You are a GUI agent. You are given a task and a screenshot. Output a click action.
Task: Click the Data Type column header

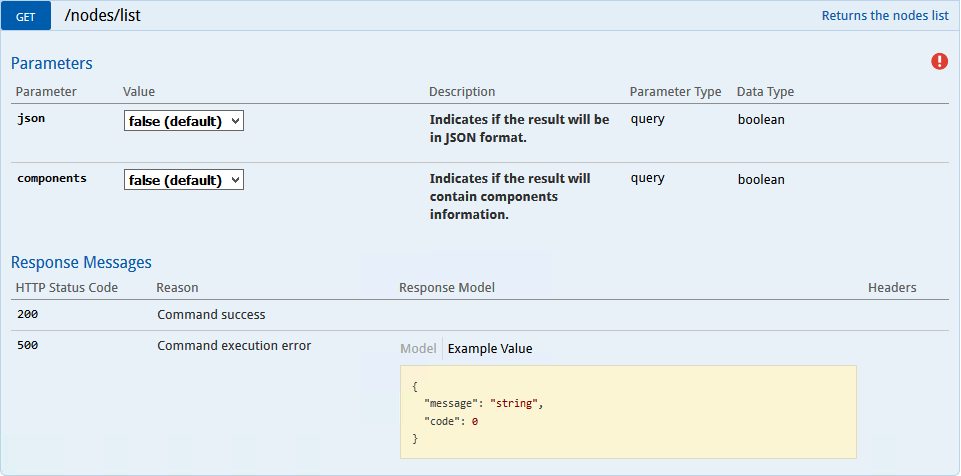pyautogui.click(x=765, y=92)
